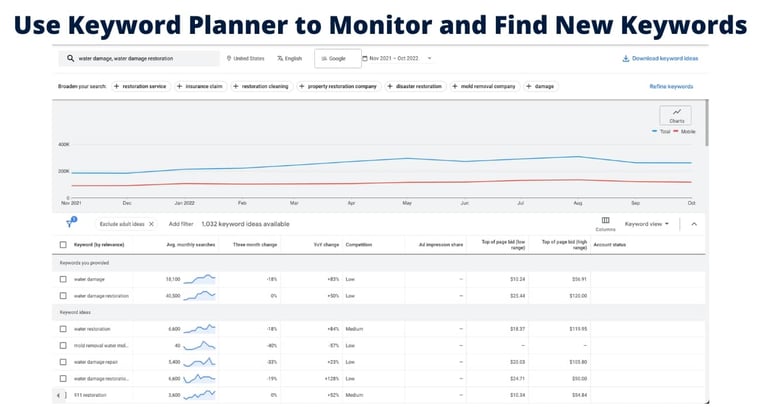The height and width of the screenshot is (409, 761).
Task: Open trend sparkline for 'water restoration'
Action: [x=199, y=329]
